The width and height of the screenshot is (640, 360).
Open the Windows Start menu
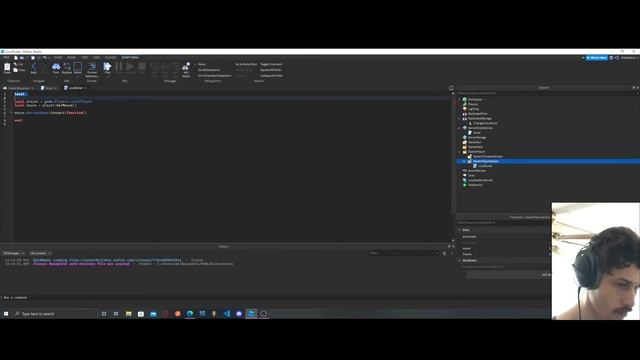pos(6,314)
